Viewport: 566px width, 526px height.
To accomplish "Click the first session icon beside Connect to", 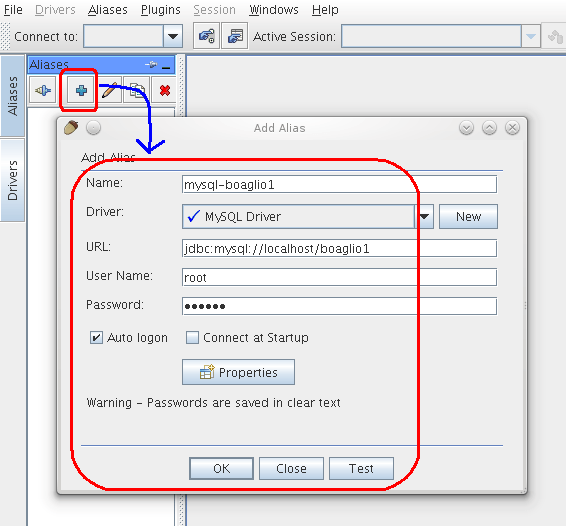I will (206, 36).
